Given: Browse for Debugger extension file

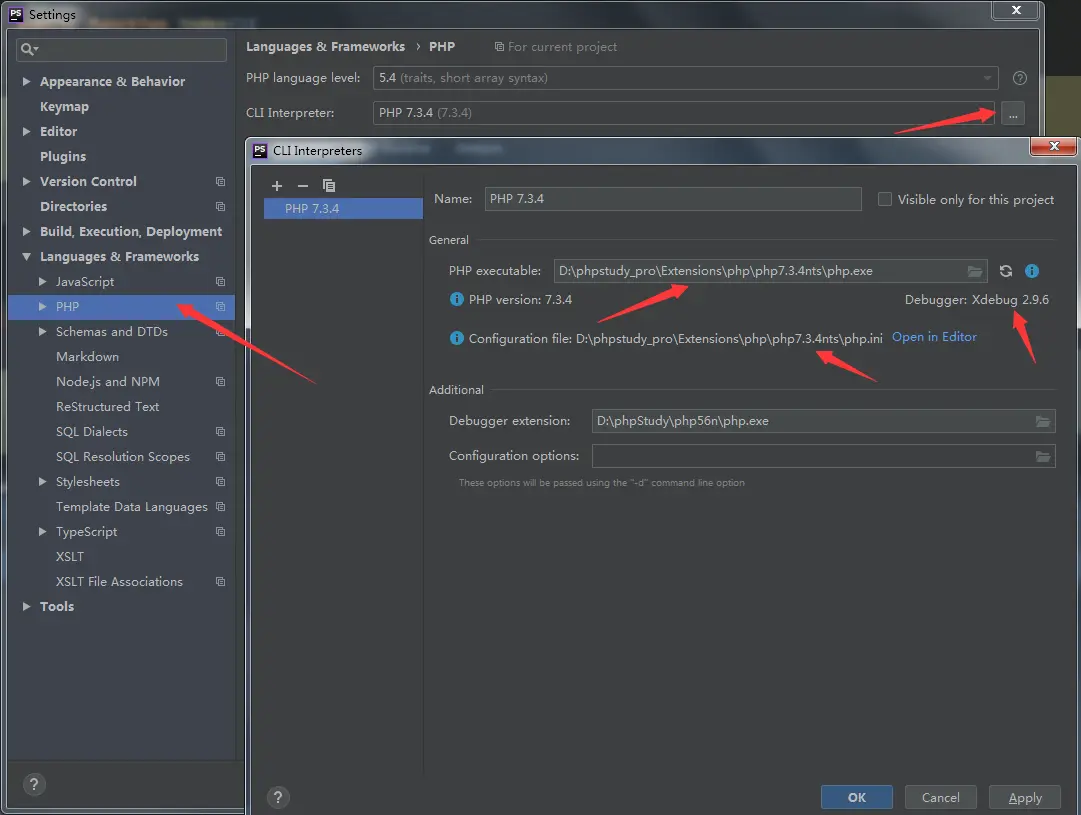Looking at the screenshot, I should coord(1043,421).
